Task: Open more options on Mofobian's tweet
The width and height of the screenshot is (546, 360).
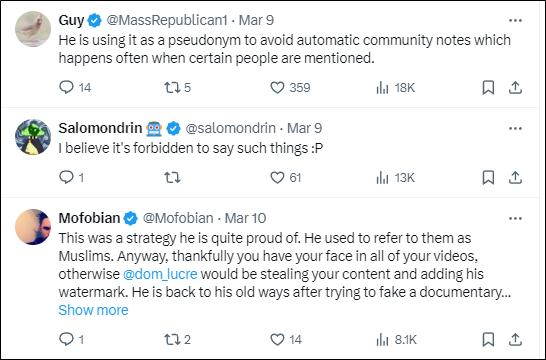Action: 515,219
